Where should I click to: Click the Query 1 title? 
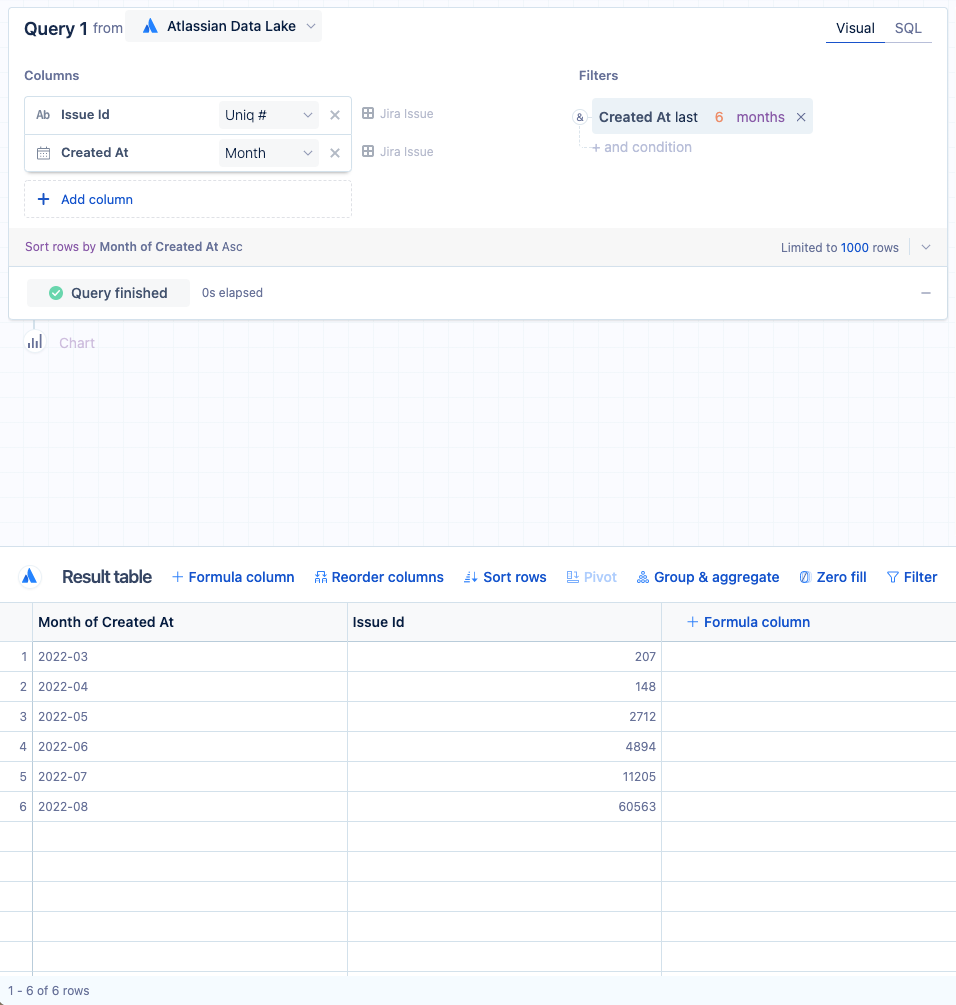[x=56, y=29]
